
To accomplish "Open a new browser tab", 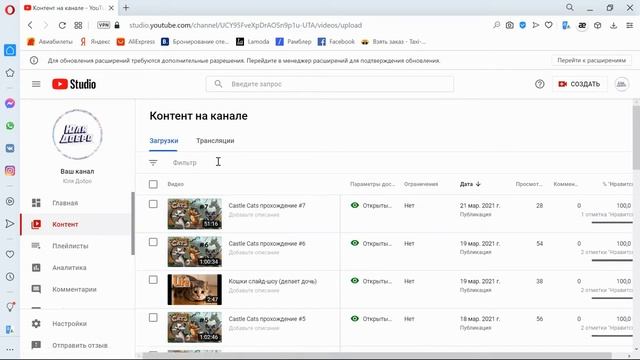I will [126, 8].
